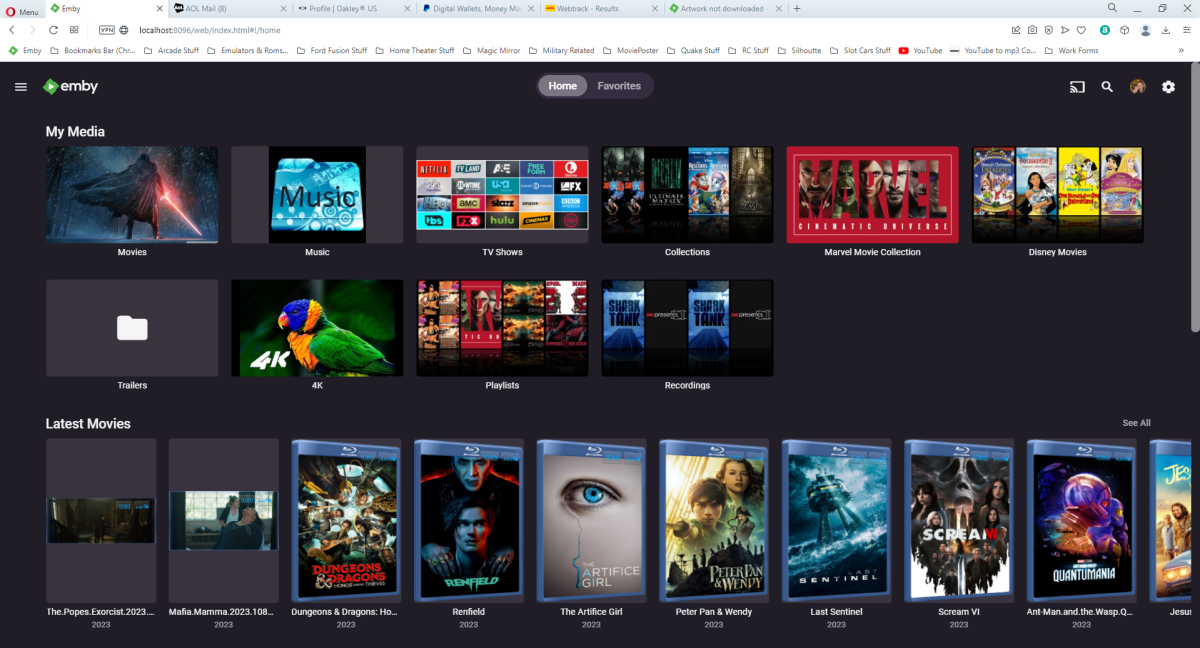
Task: Open the Emby hamburger menu
Action: coord(21,87)
